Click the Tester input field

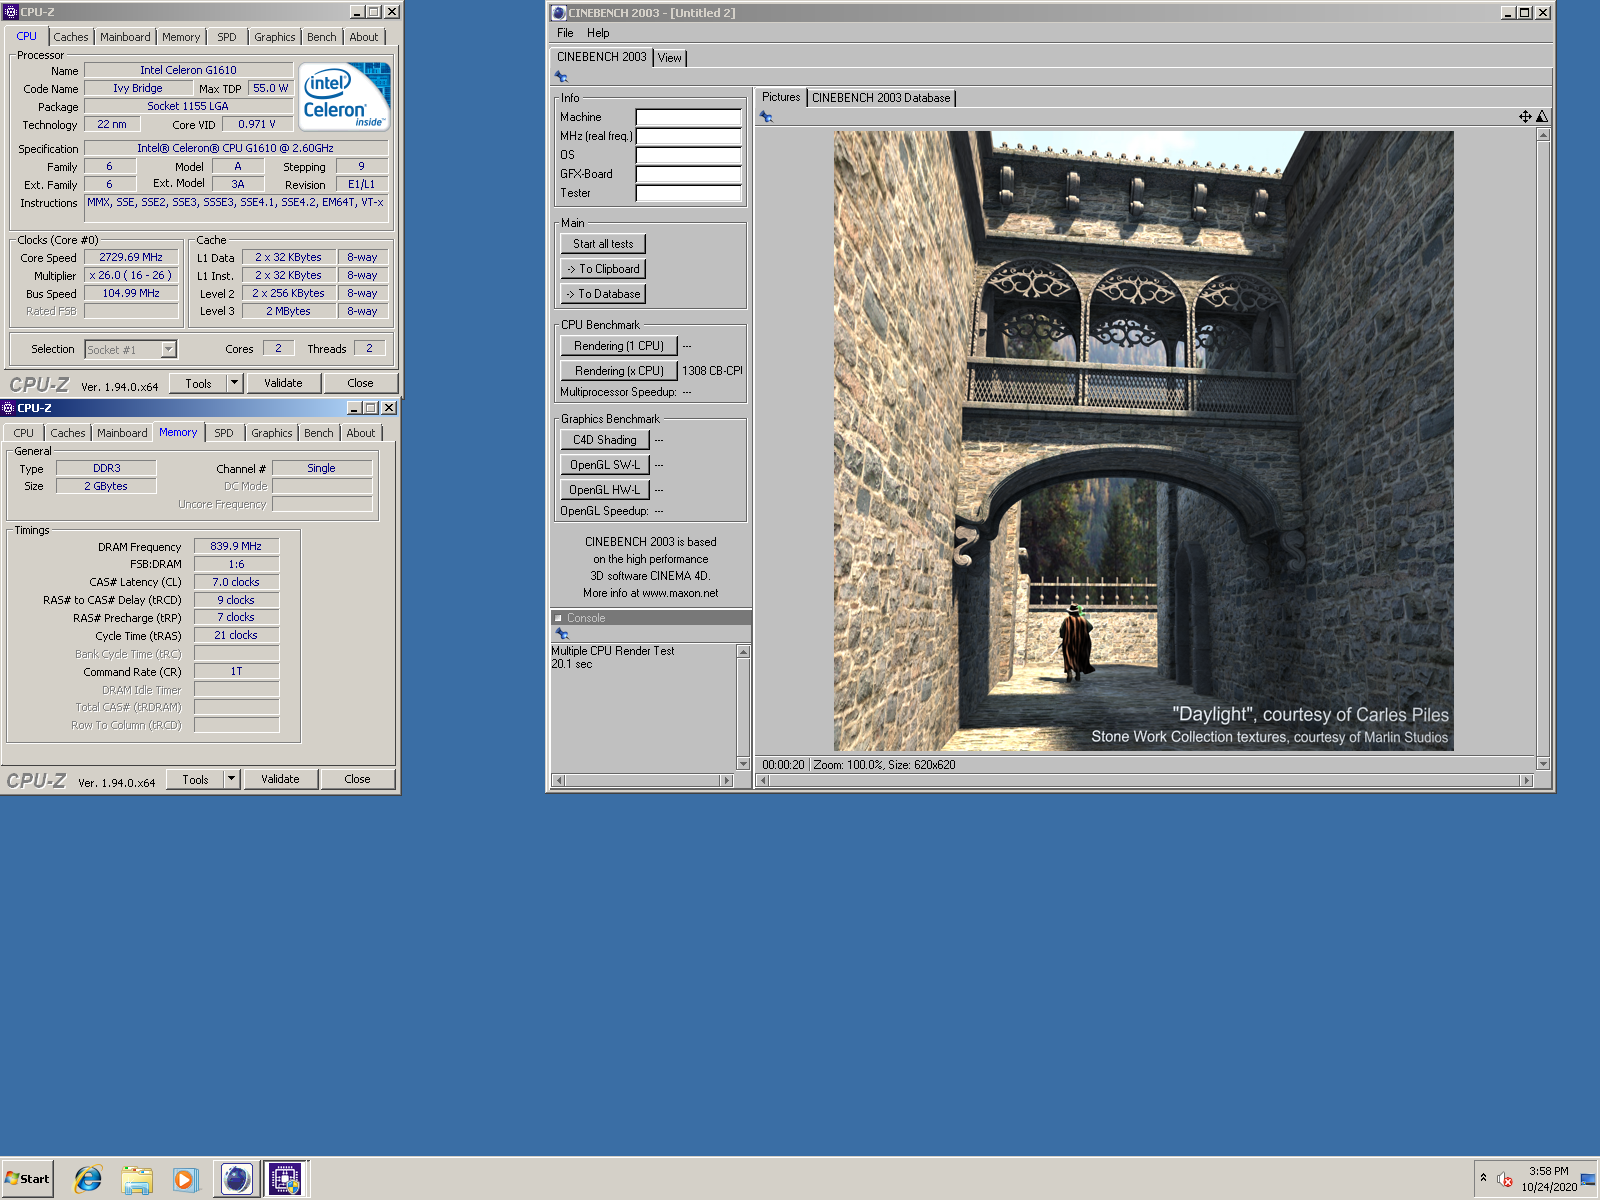click(689, 193)
